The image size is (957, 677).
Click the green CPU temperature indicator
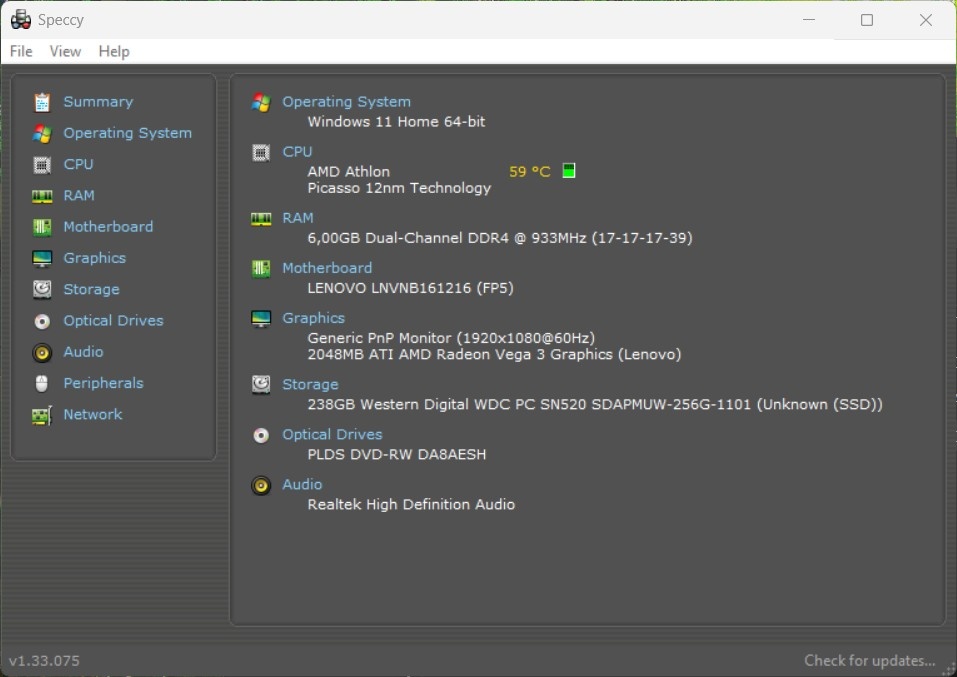568,170
